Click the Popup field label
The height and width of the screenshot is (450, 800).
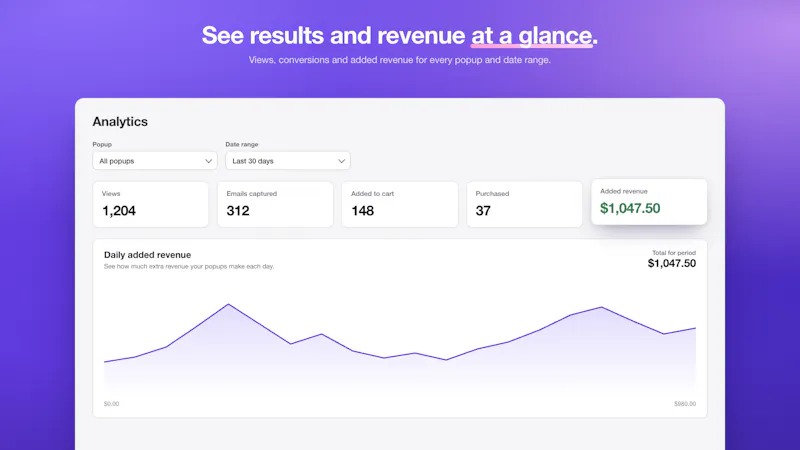(x=102, y=144)
